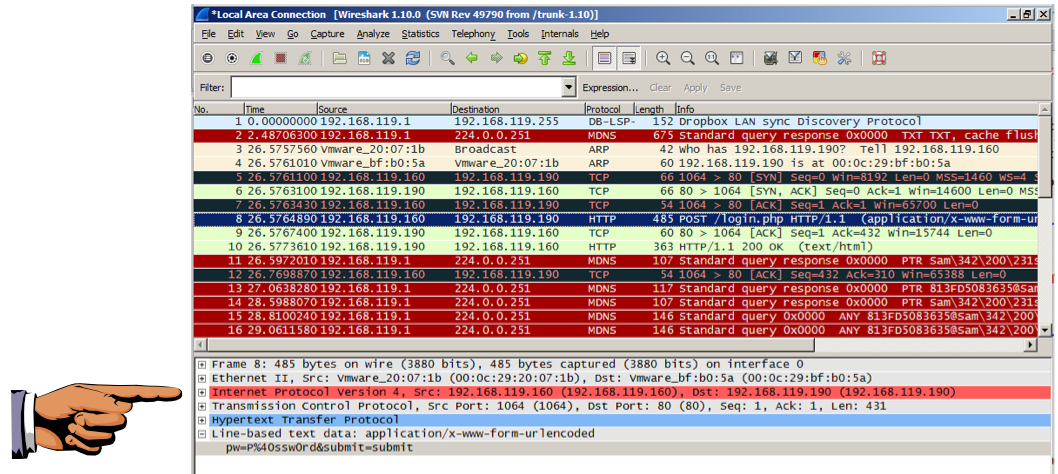
Task: Select packet 8 POST /login.php row
Action: pos(617,219)
